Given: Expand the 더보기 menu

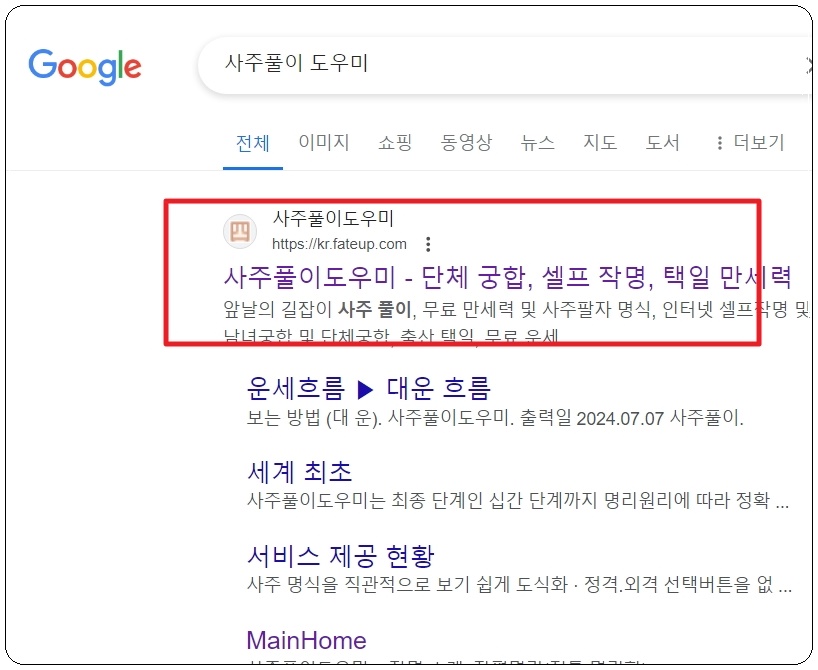Looking at the screenshot, I should tap(750, 142).
